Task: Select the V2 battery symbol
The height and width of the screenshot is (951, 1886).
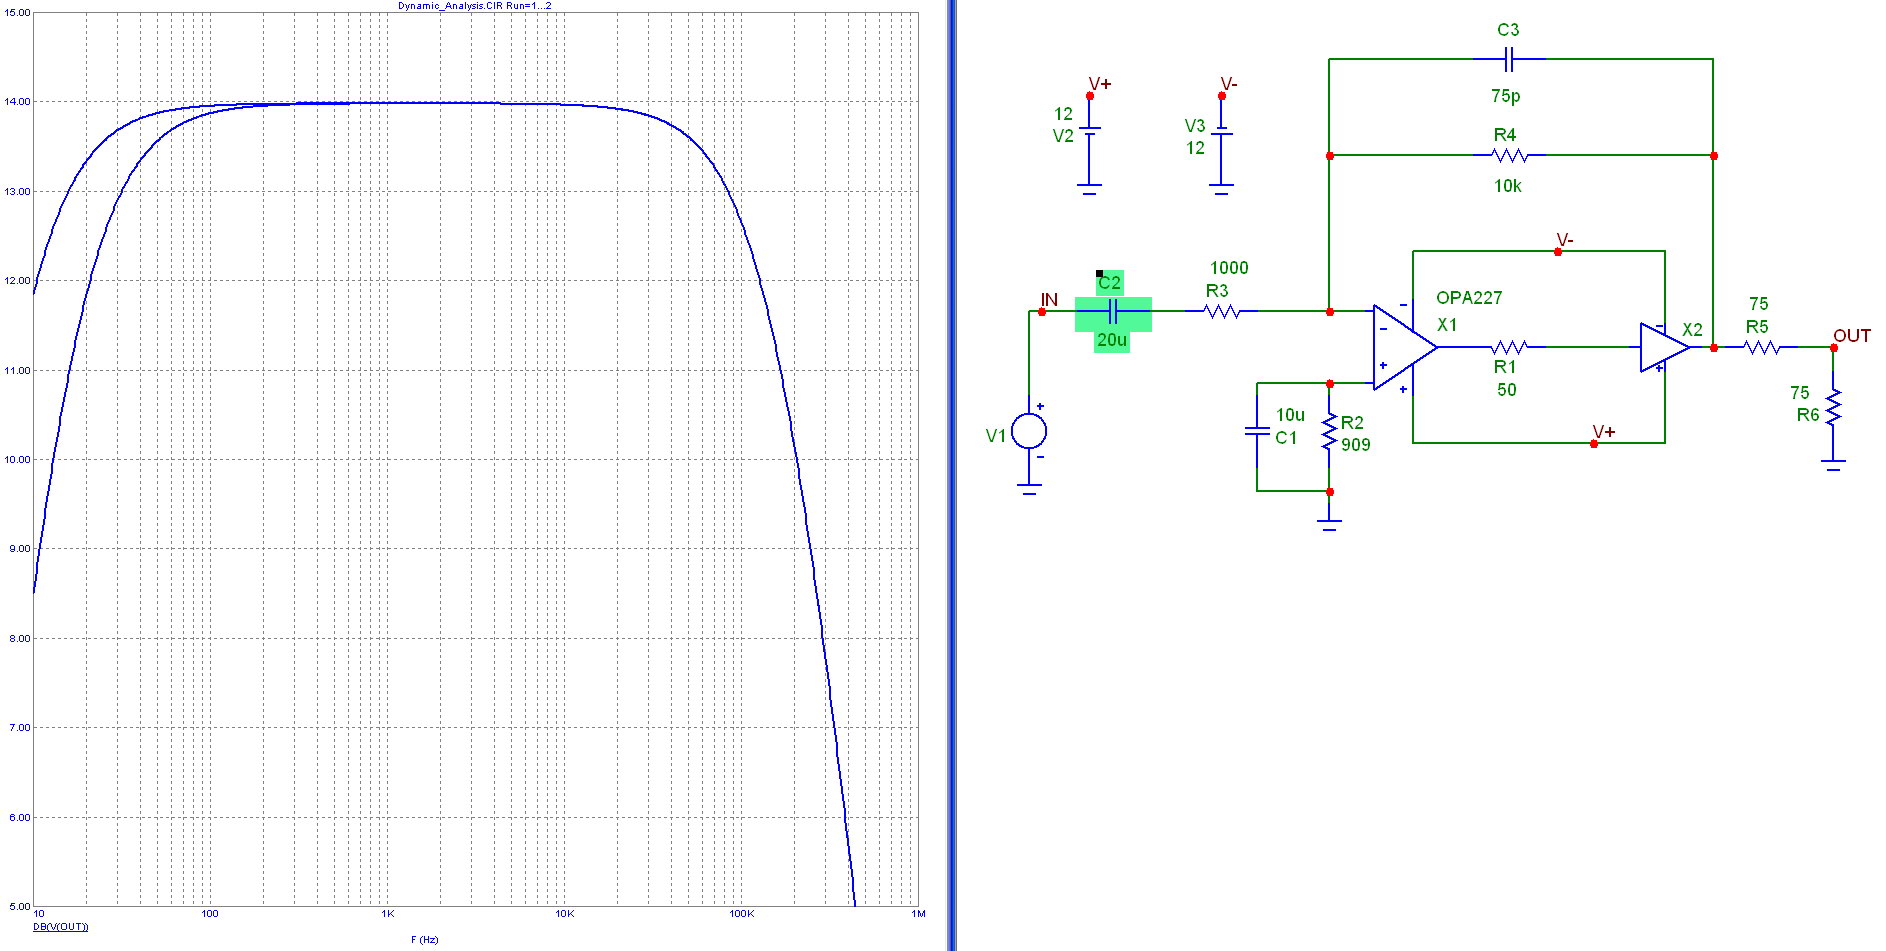Action: tap(1089, 131)
